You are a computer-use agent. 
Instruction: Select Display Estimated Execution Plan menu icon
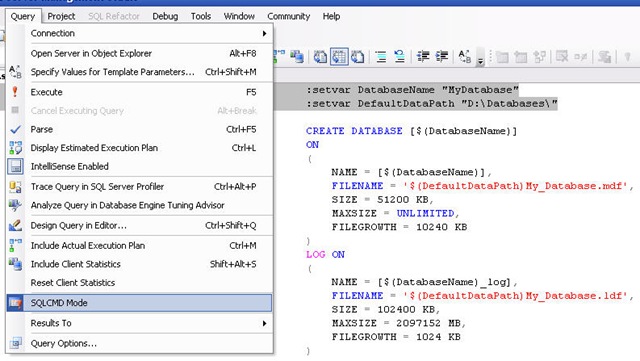pos(16,148)
